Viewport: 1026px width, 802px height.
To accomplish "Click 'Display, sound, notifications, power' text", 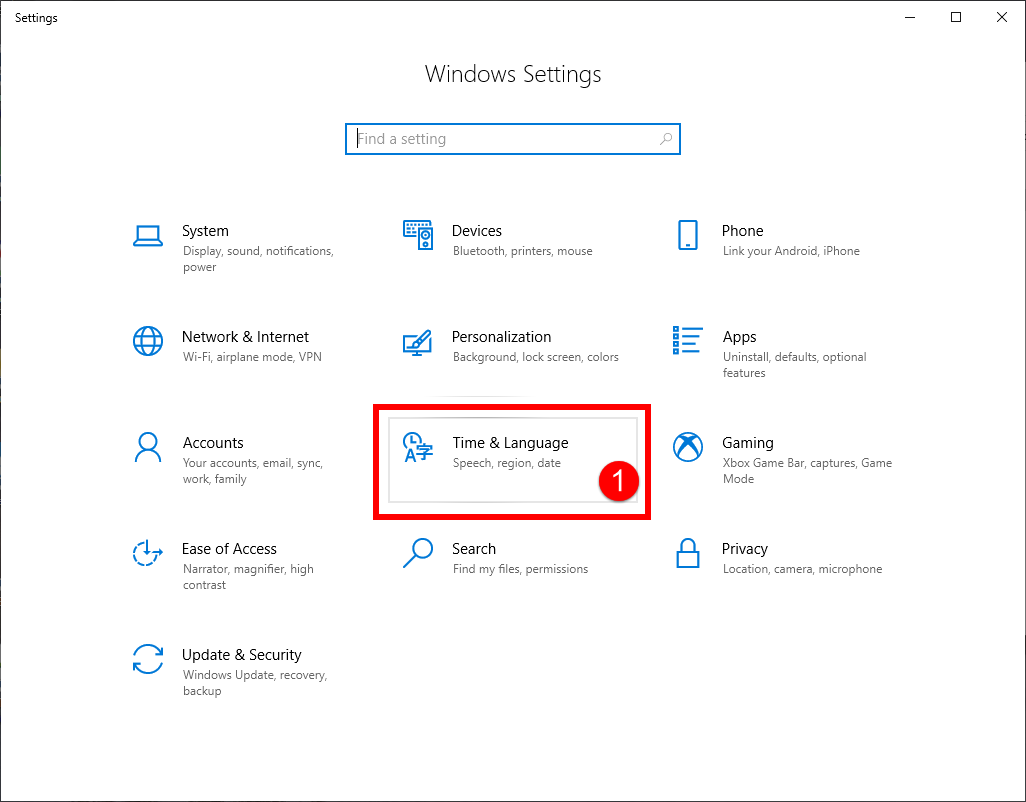I will click(258, 259).
